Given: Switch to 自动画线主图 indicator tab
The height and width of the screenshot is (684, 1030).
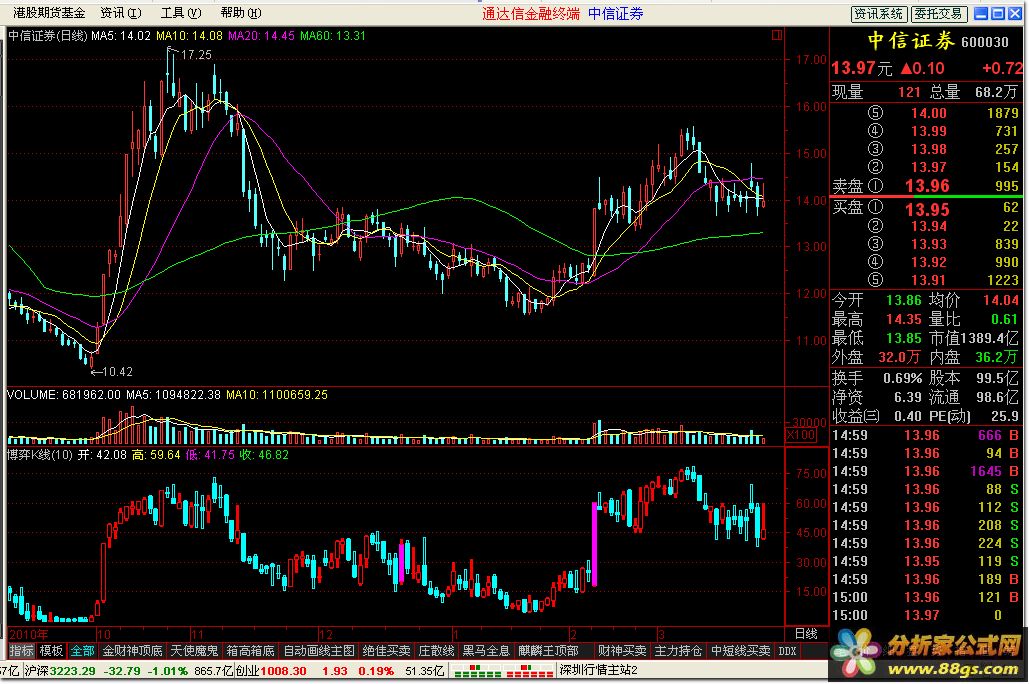Looking at the screenshot, I should [x=319, y=651].
